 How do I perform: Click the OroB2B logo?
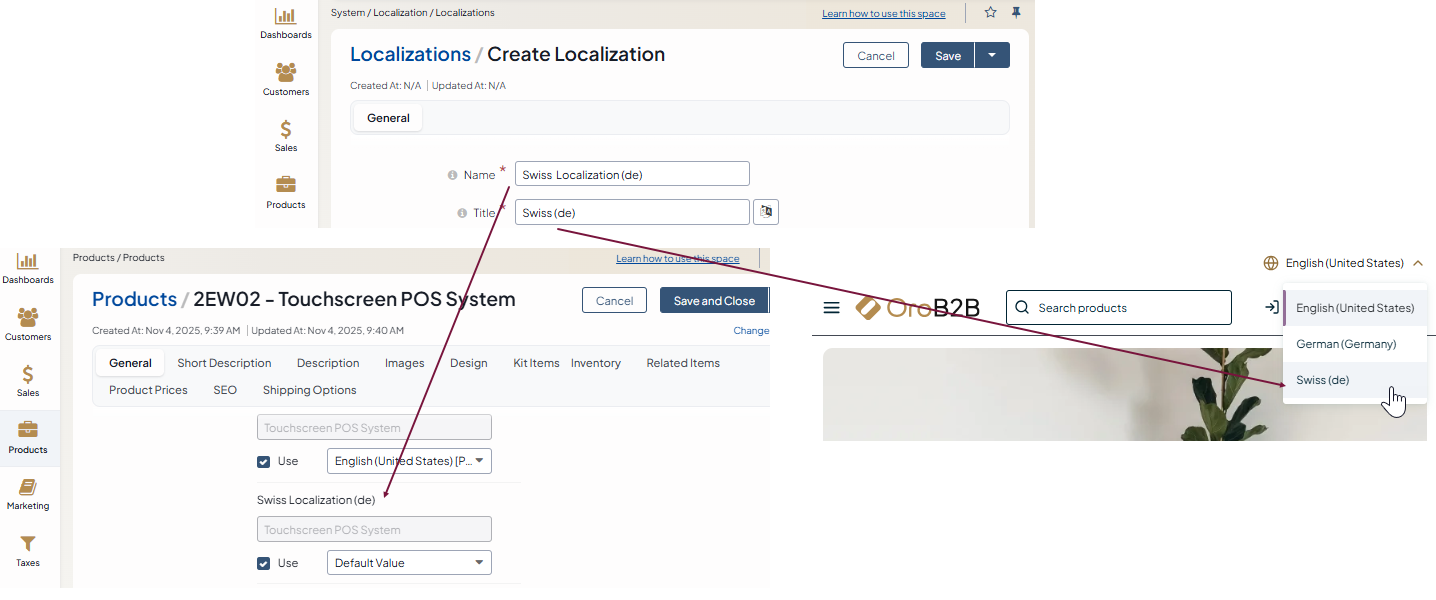[x=917, y=308]
